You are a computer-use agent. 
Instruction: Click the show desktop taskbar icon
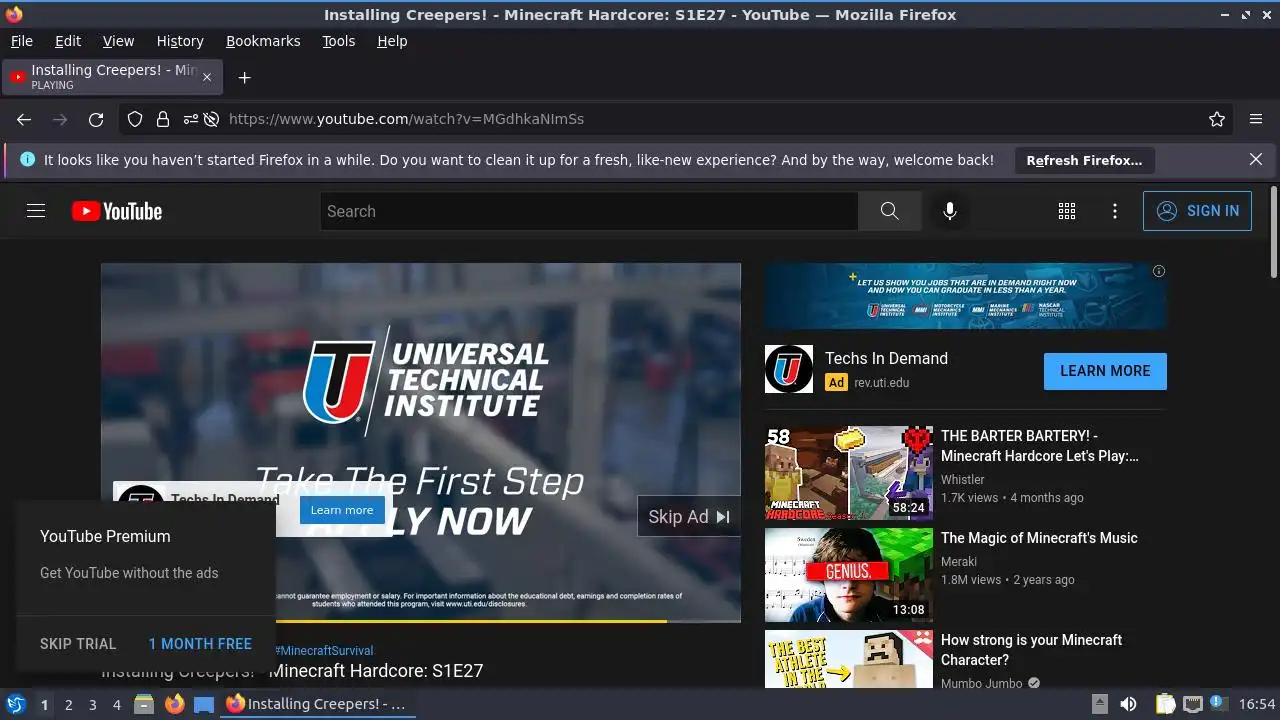(x=204, y=704)
